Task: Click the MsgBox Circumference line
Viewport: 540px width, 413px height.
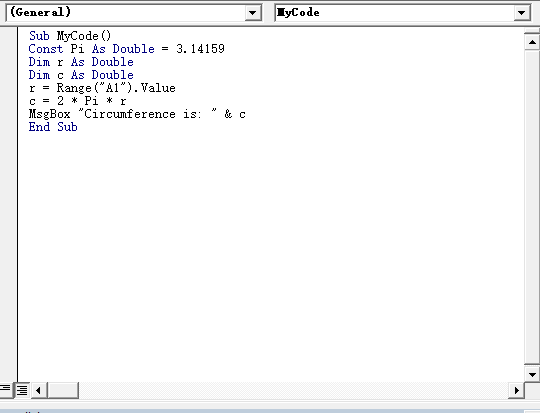Action: tap(137, 114)
